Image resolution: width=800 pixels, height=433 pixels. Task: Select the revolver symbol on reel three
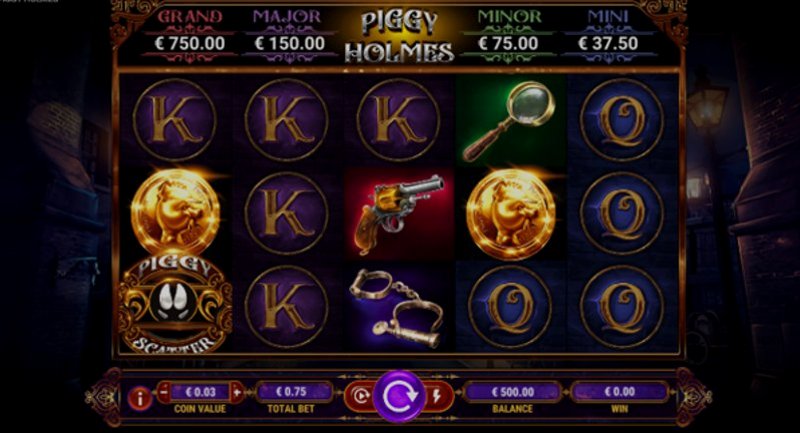point(398,213)
